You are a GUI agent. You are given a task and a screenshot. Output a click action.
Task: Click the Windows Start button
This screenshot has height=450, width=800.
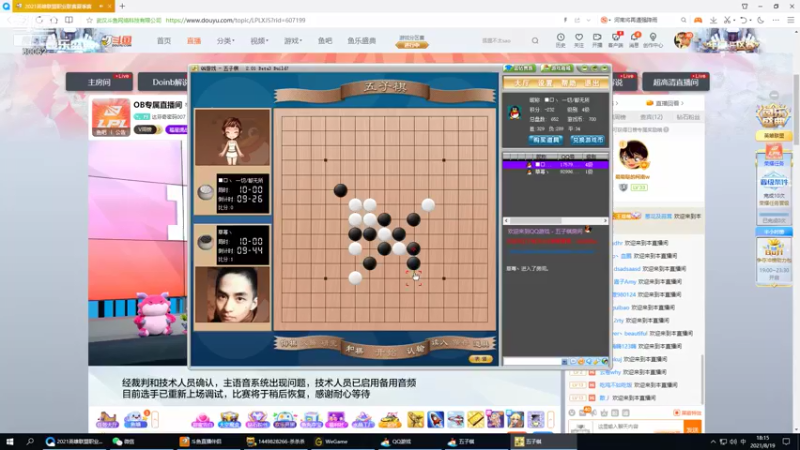10,442
